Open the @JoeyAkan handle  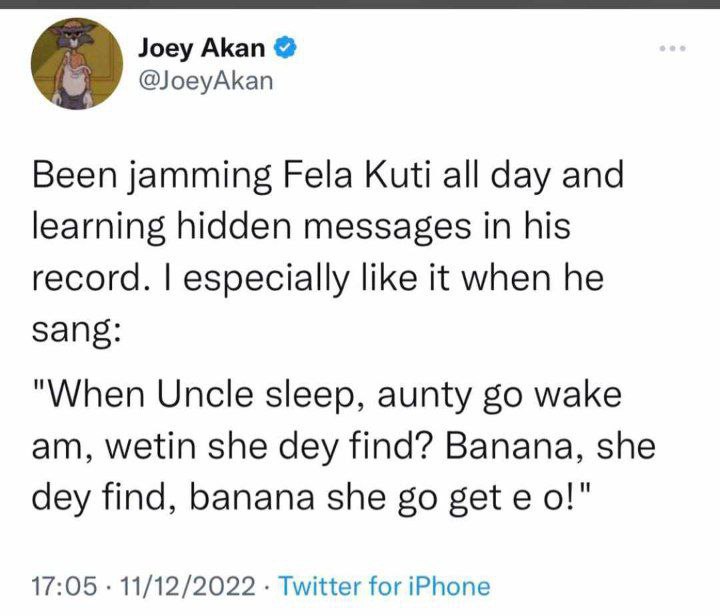point(205,81)
